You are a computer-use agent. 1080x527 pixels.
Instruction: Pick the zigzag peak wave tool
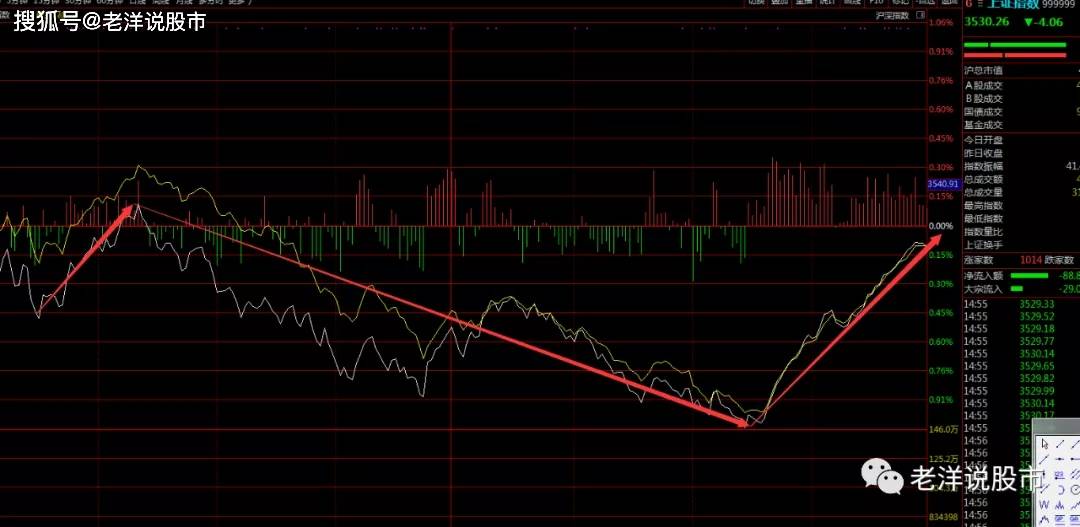click(x=1045, y=519)
